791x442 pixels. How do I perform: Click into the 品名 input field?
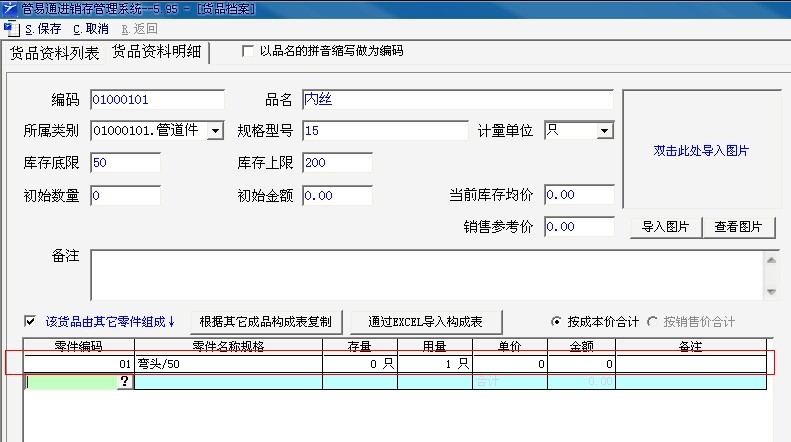click(456, 100)
